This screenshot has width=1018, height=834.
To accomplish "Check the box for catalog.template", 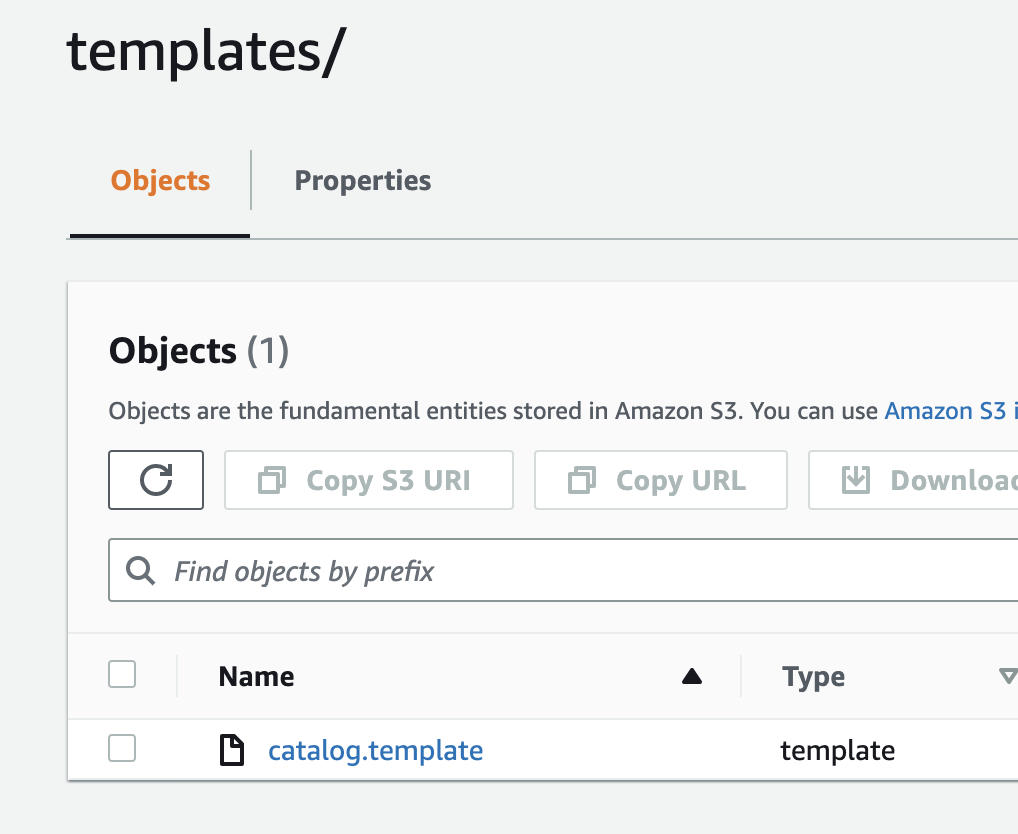I will (x=122, y=748).
